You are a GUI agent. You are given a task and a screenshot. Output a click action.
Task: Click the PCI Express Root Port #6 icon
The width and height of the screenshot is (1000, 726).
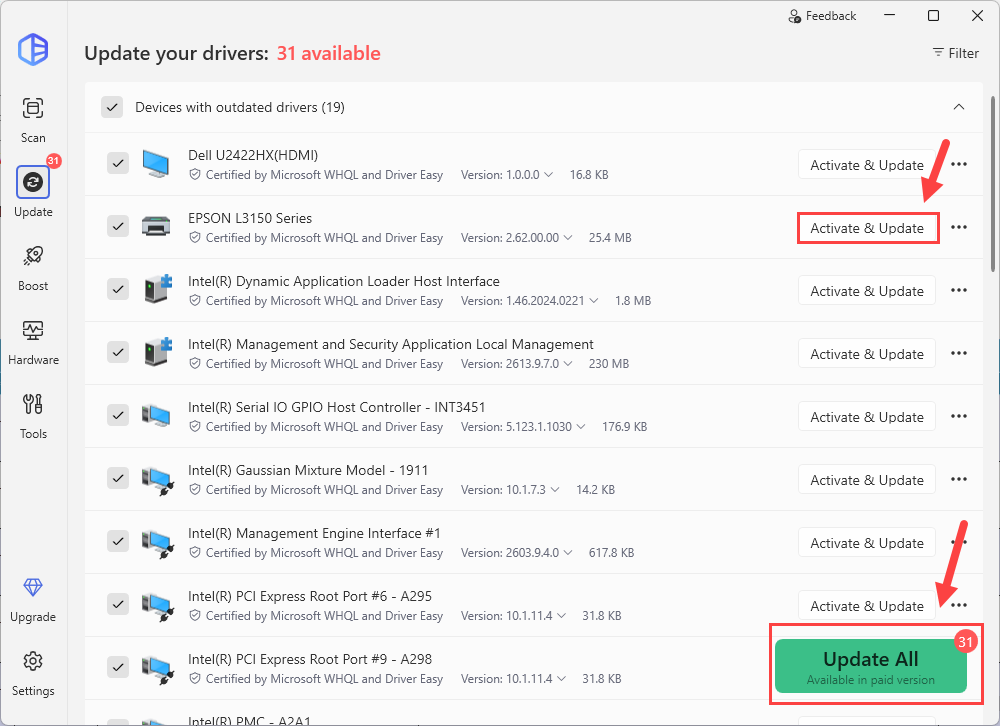pos(158,606)
